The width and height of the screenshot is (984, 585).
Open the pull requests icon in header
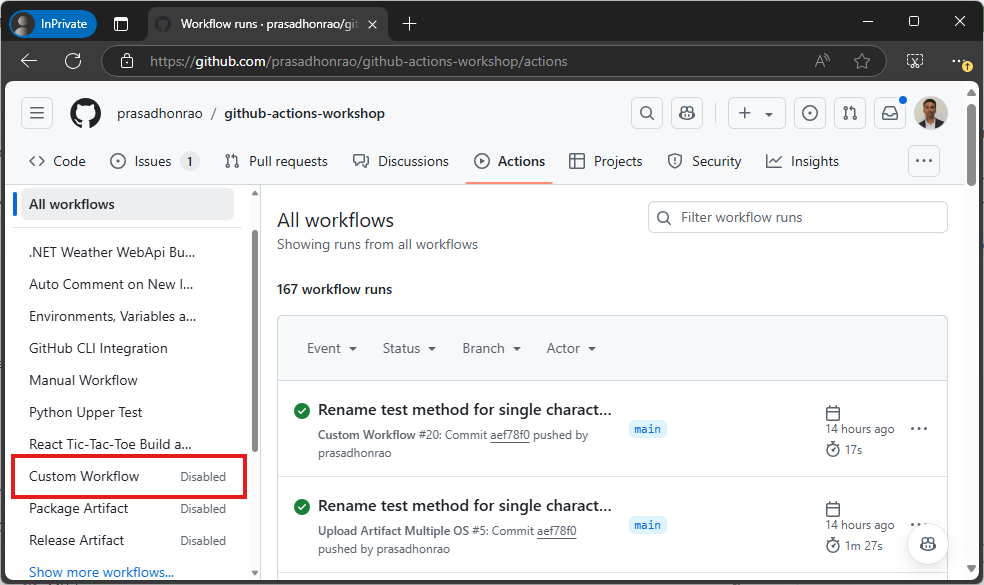click(x=850, y=113)
